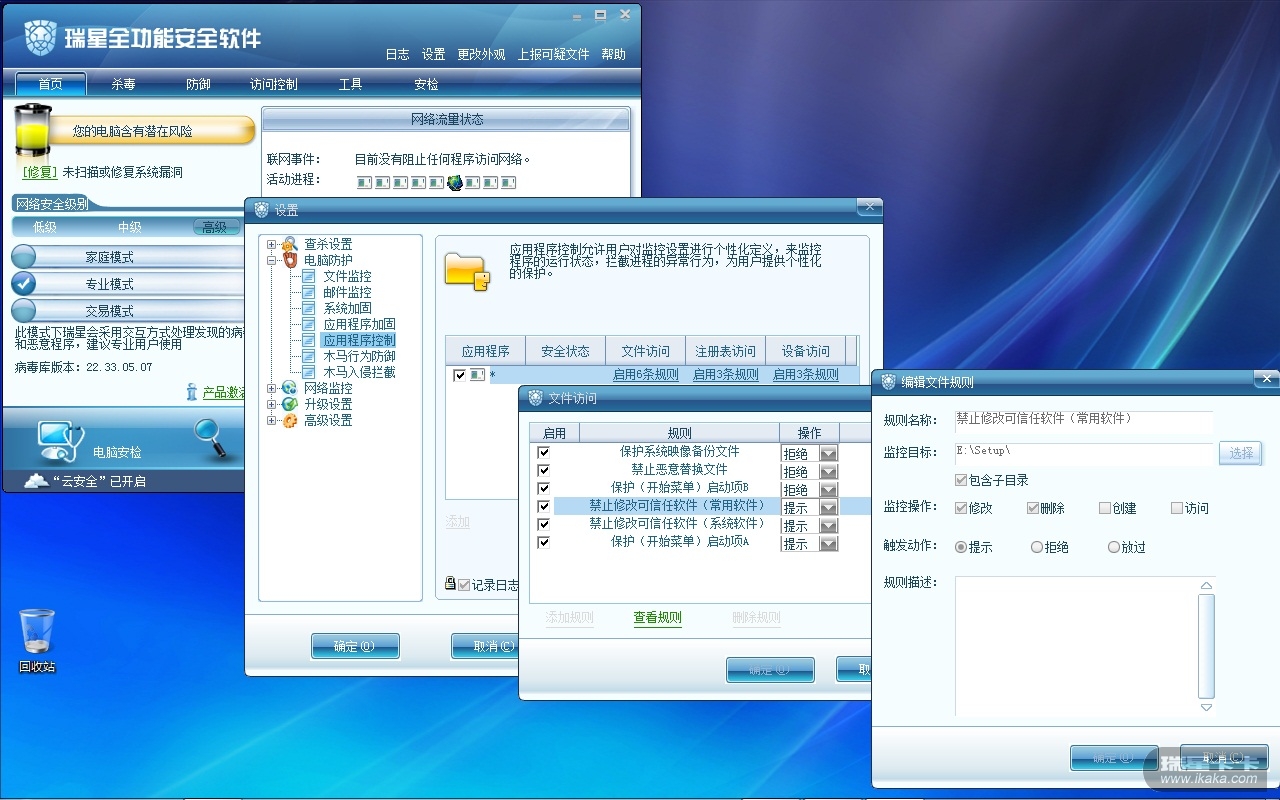Enable the 访问 monitoring operation checkbox
Viewport: 1280px width, 800px height.
1177,508
